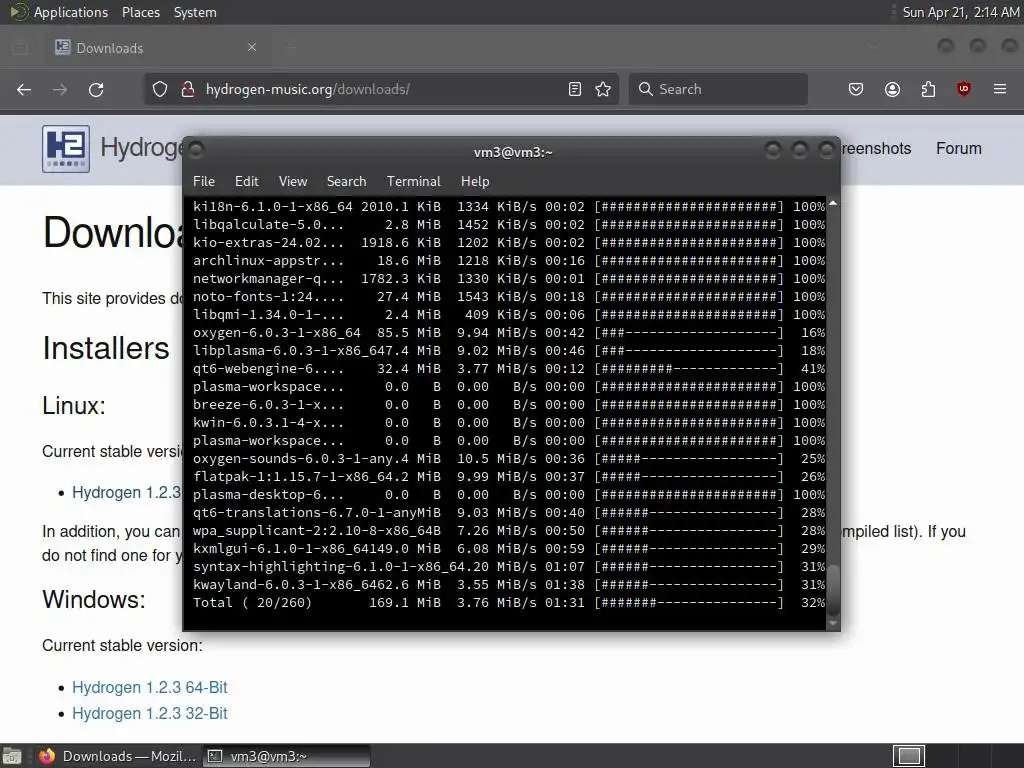Click the vm3@vm3:~ terminal title bar

click(x=513, y=152)
